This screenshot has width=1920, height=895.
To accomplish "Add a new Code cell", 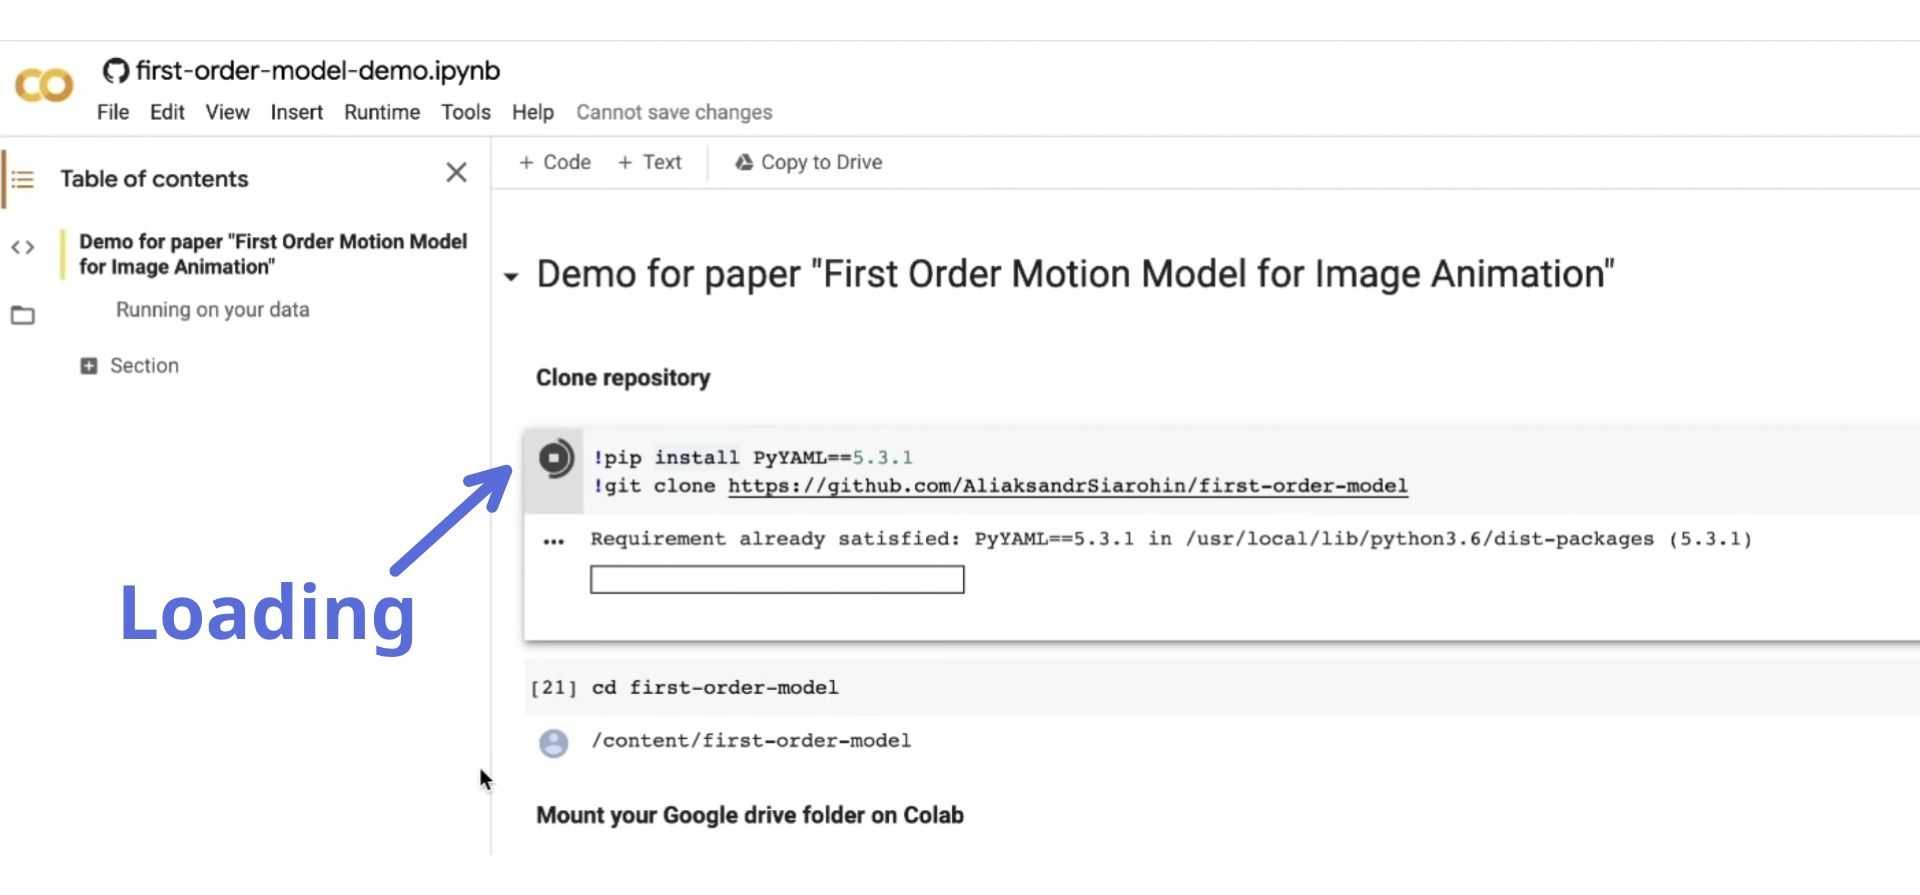I will pyautogui.click(x=555, y=162).
